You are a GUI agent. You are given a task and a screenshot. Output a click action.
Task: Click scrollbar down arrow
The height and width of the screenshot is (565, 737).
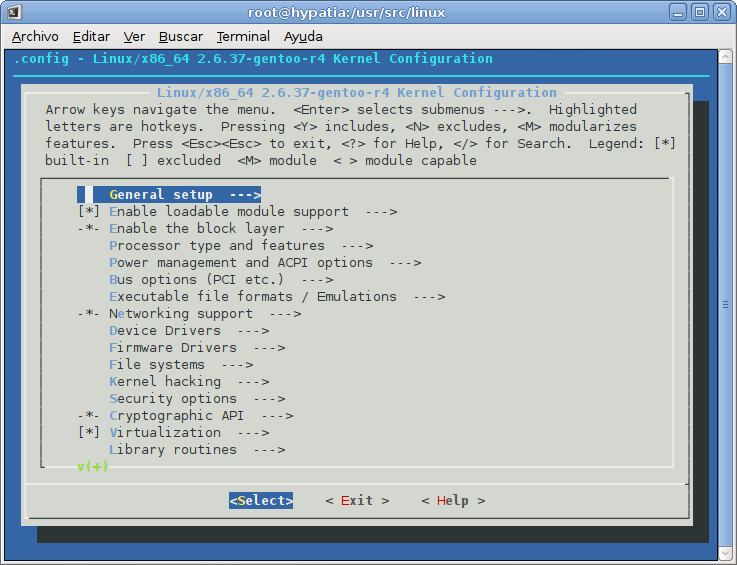click(725, 552)
